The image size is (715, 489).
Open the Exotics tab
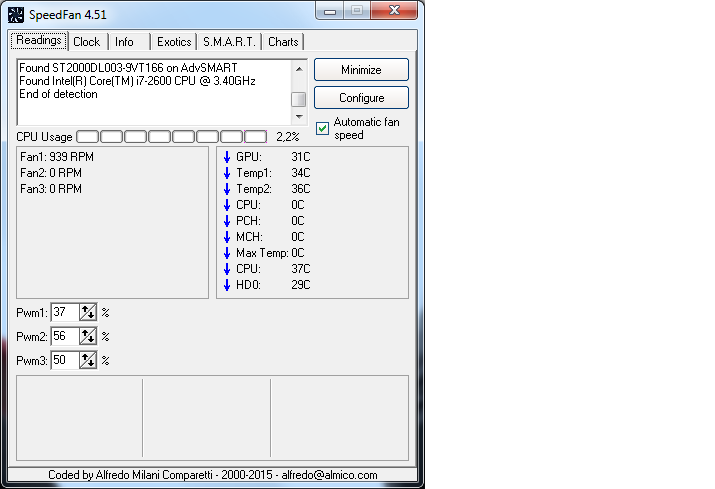click(x=174, y=42)
